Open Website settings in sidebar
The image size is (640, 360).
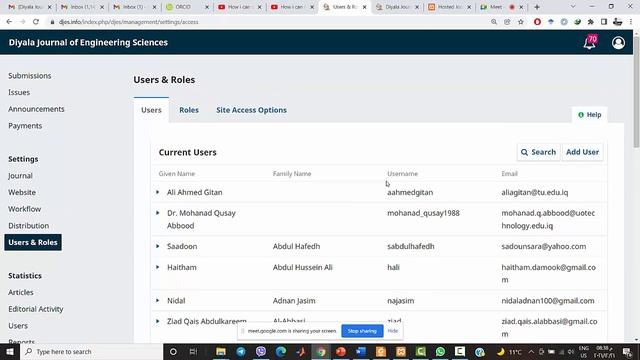pos(22,192)
